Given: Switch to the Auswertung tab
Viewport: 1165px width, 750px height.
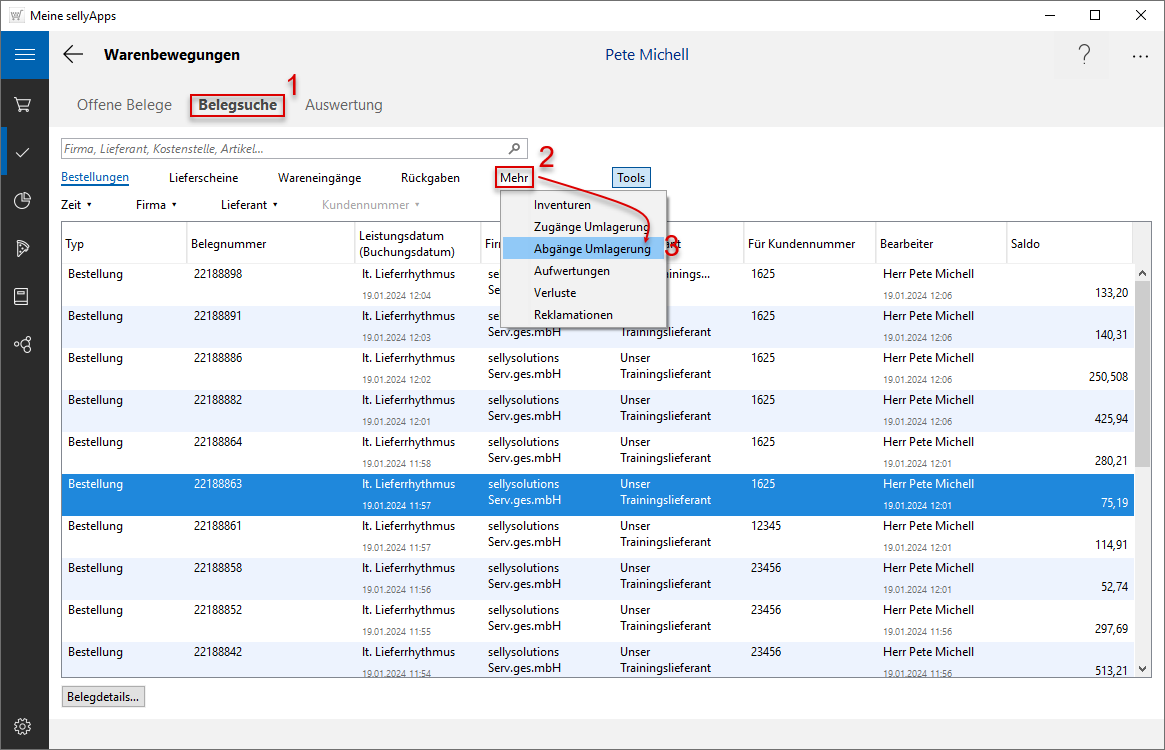Looking at the screenshot, I should pos(343,105).
